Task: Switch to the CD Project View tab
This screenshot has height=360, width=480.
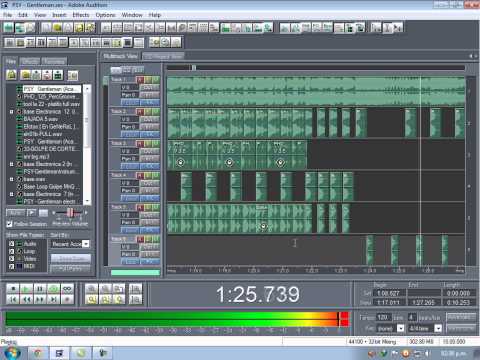Action: [163, 56]
